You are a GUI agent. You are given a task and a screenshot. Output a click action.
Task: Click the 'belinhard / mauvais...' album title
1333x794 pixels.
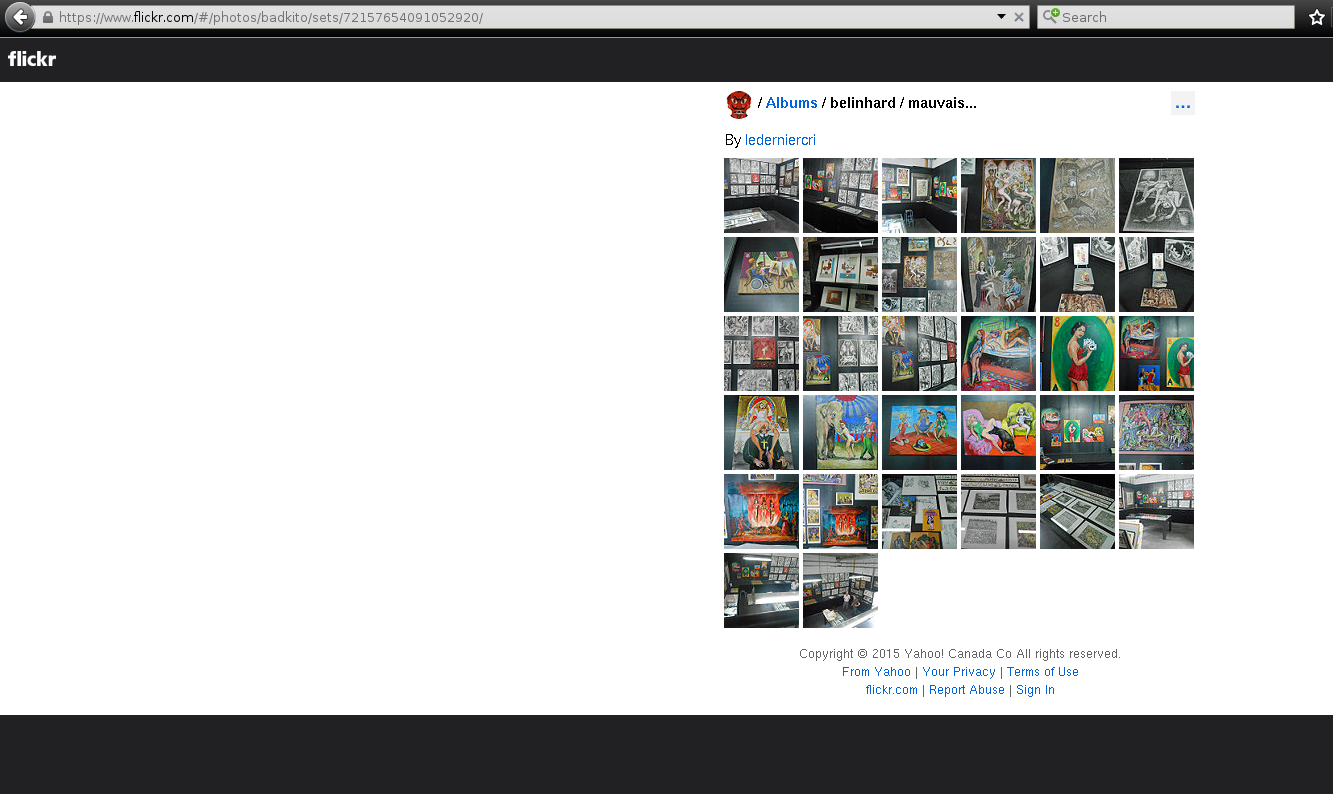click(x=903, y=103)
